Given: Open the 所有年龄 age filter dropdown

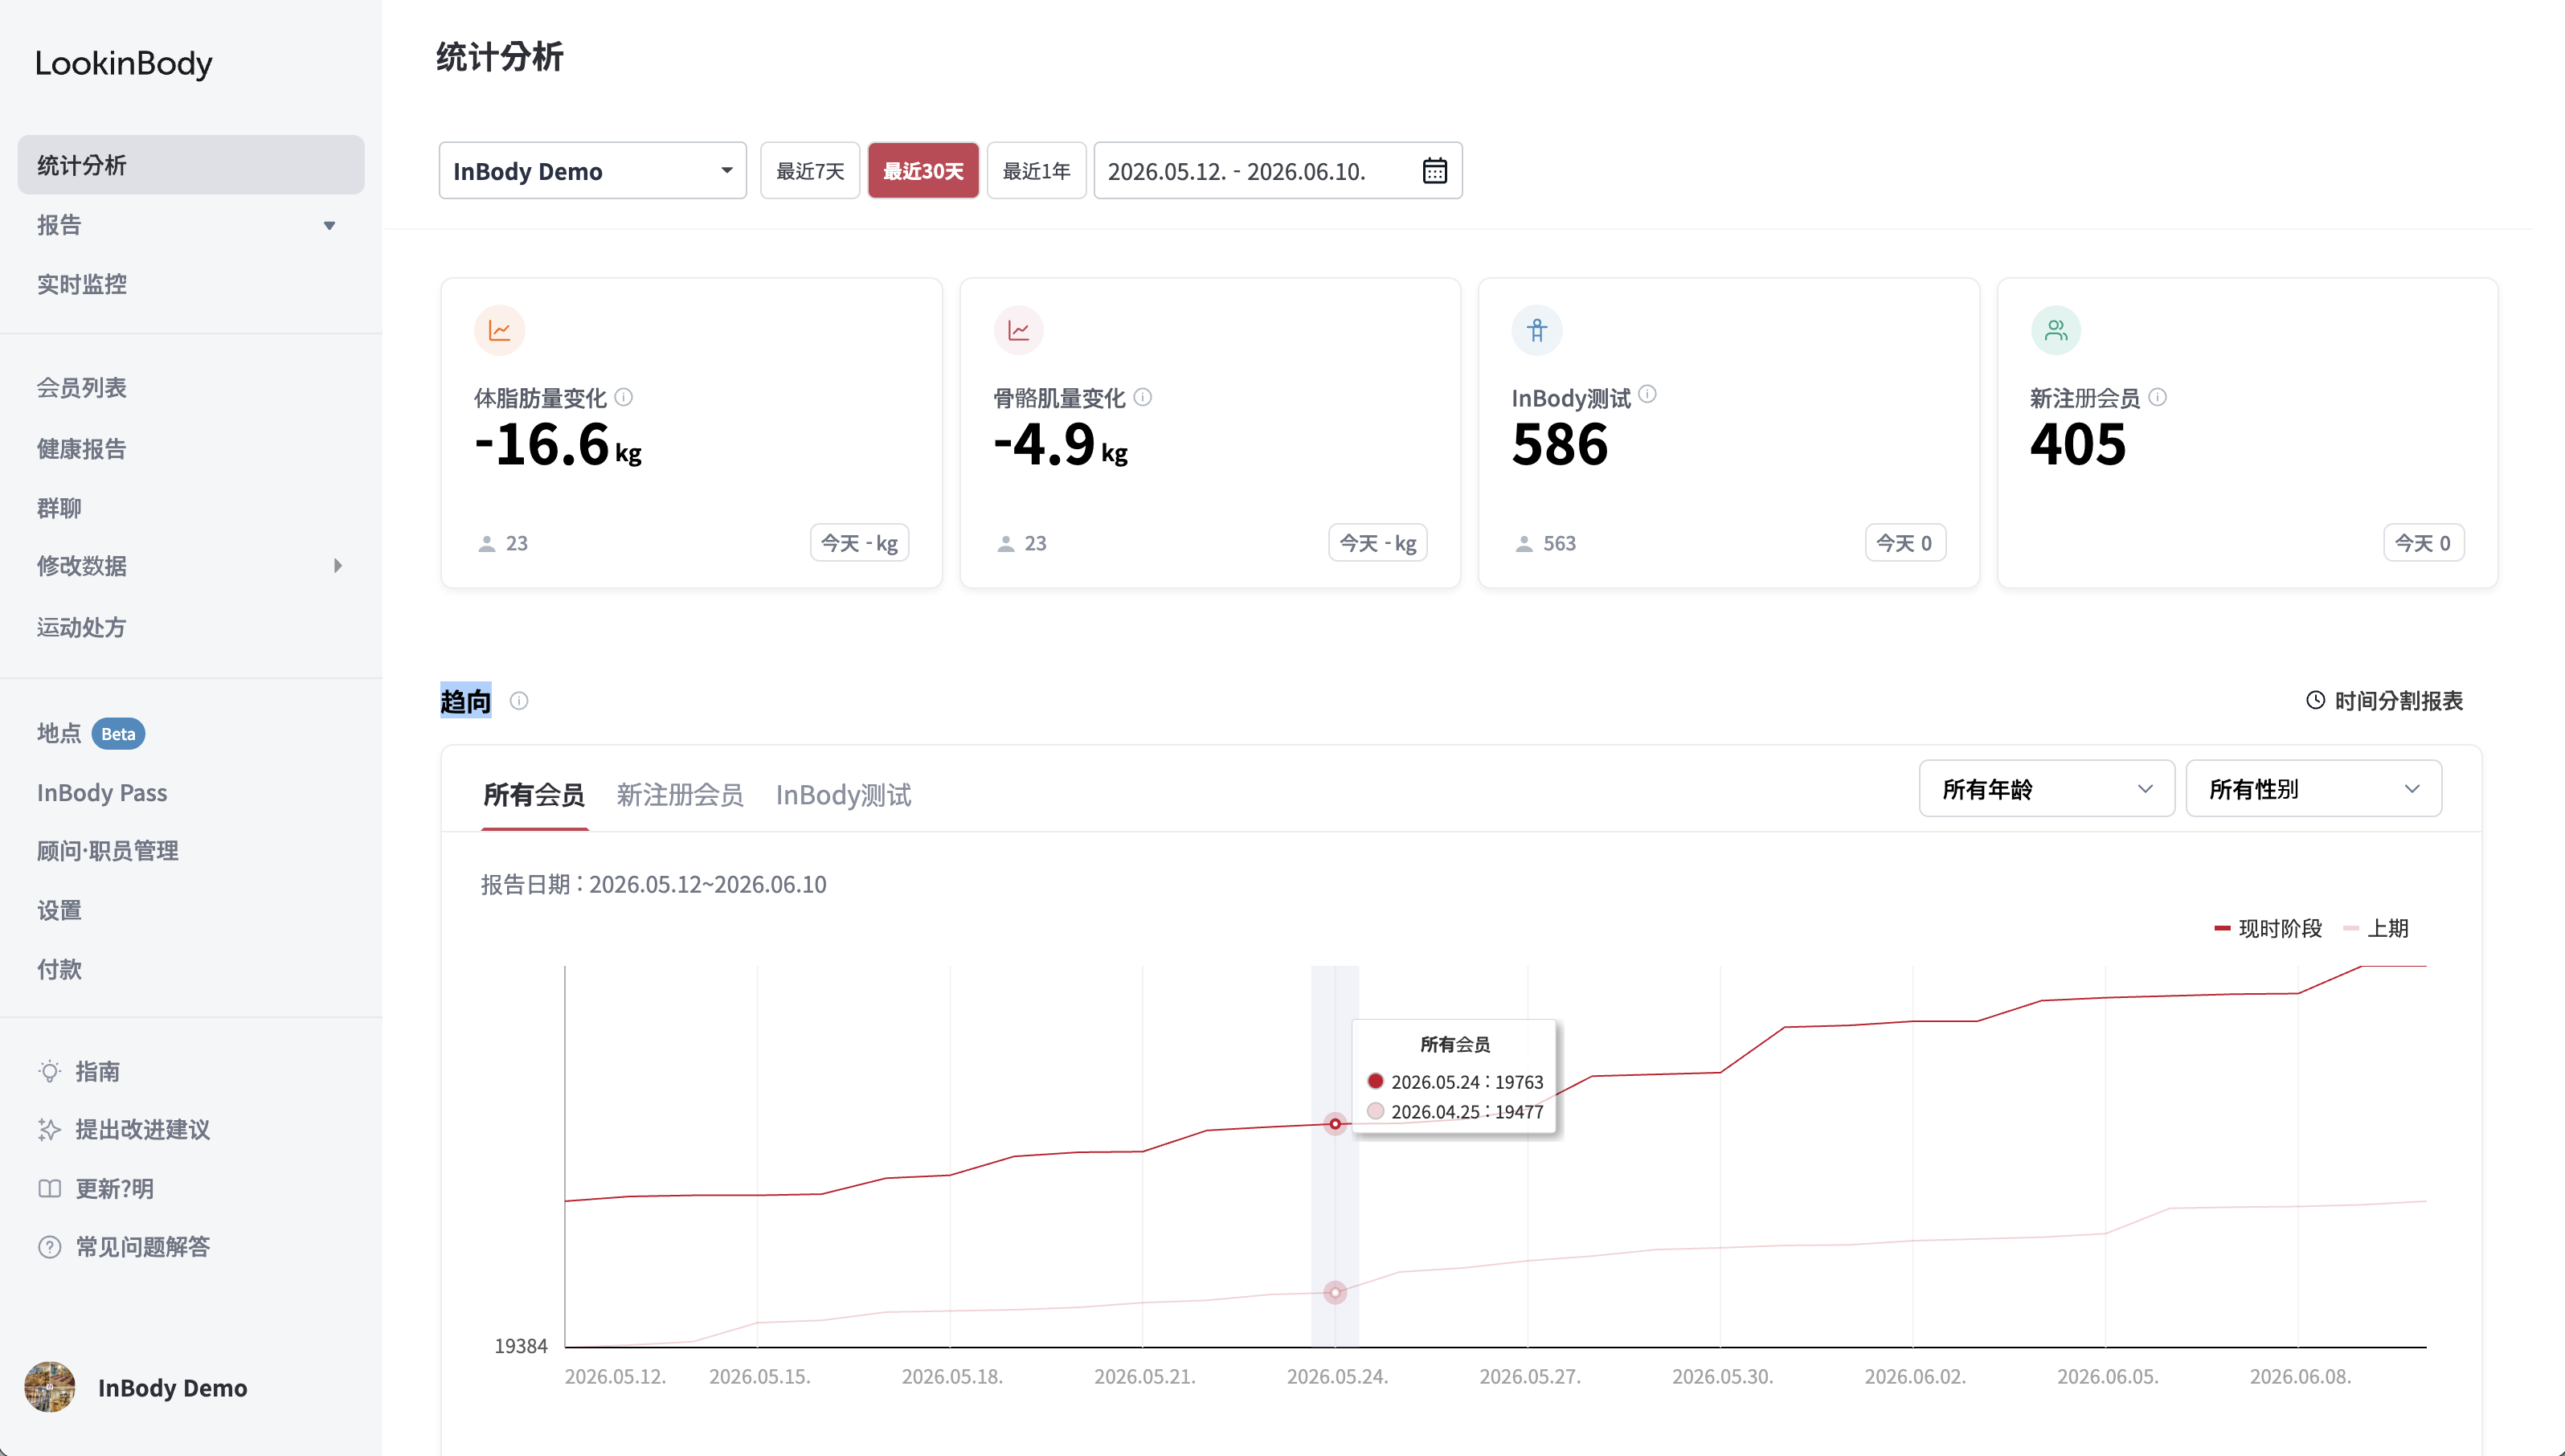Looking at the screenshot, I should tap(2046, 789).
